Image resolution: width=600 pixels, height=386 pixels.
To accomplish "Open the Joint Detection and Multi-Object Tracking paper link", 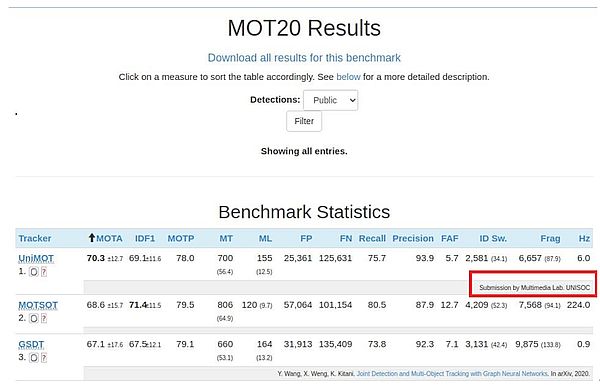I will click(452, 374).
